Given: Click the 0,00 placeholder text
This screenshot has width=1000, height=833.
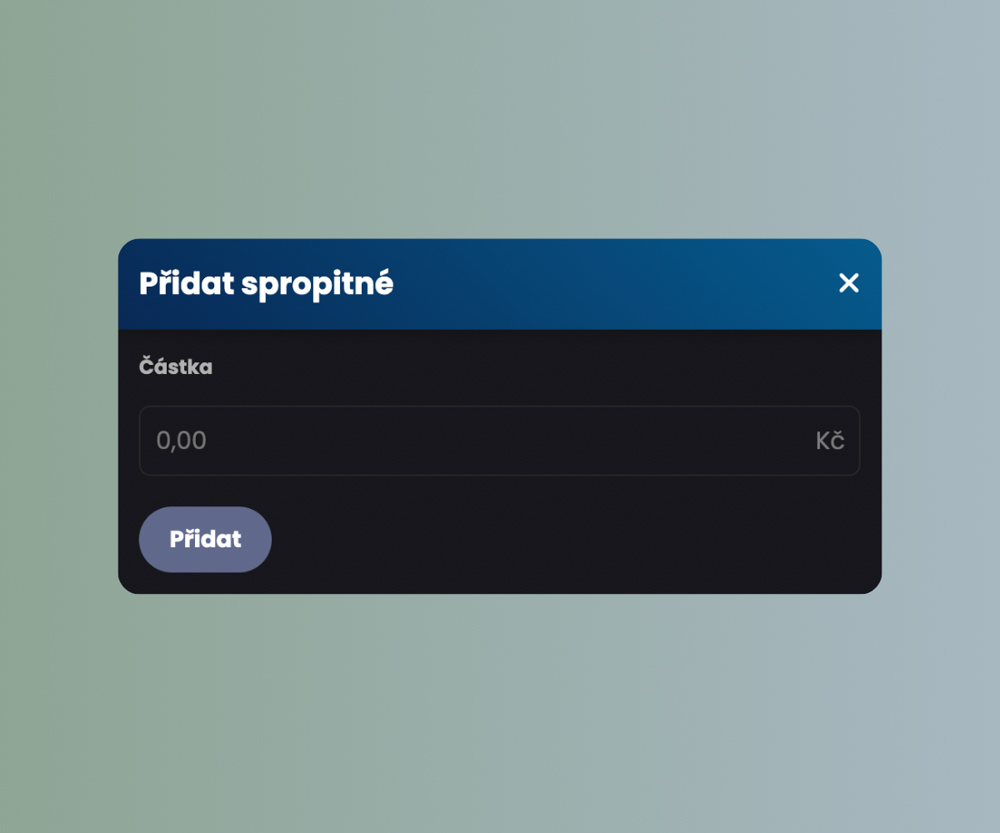Looking at the screenshot, I should [x=182, y=440].
